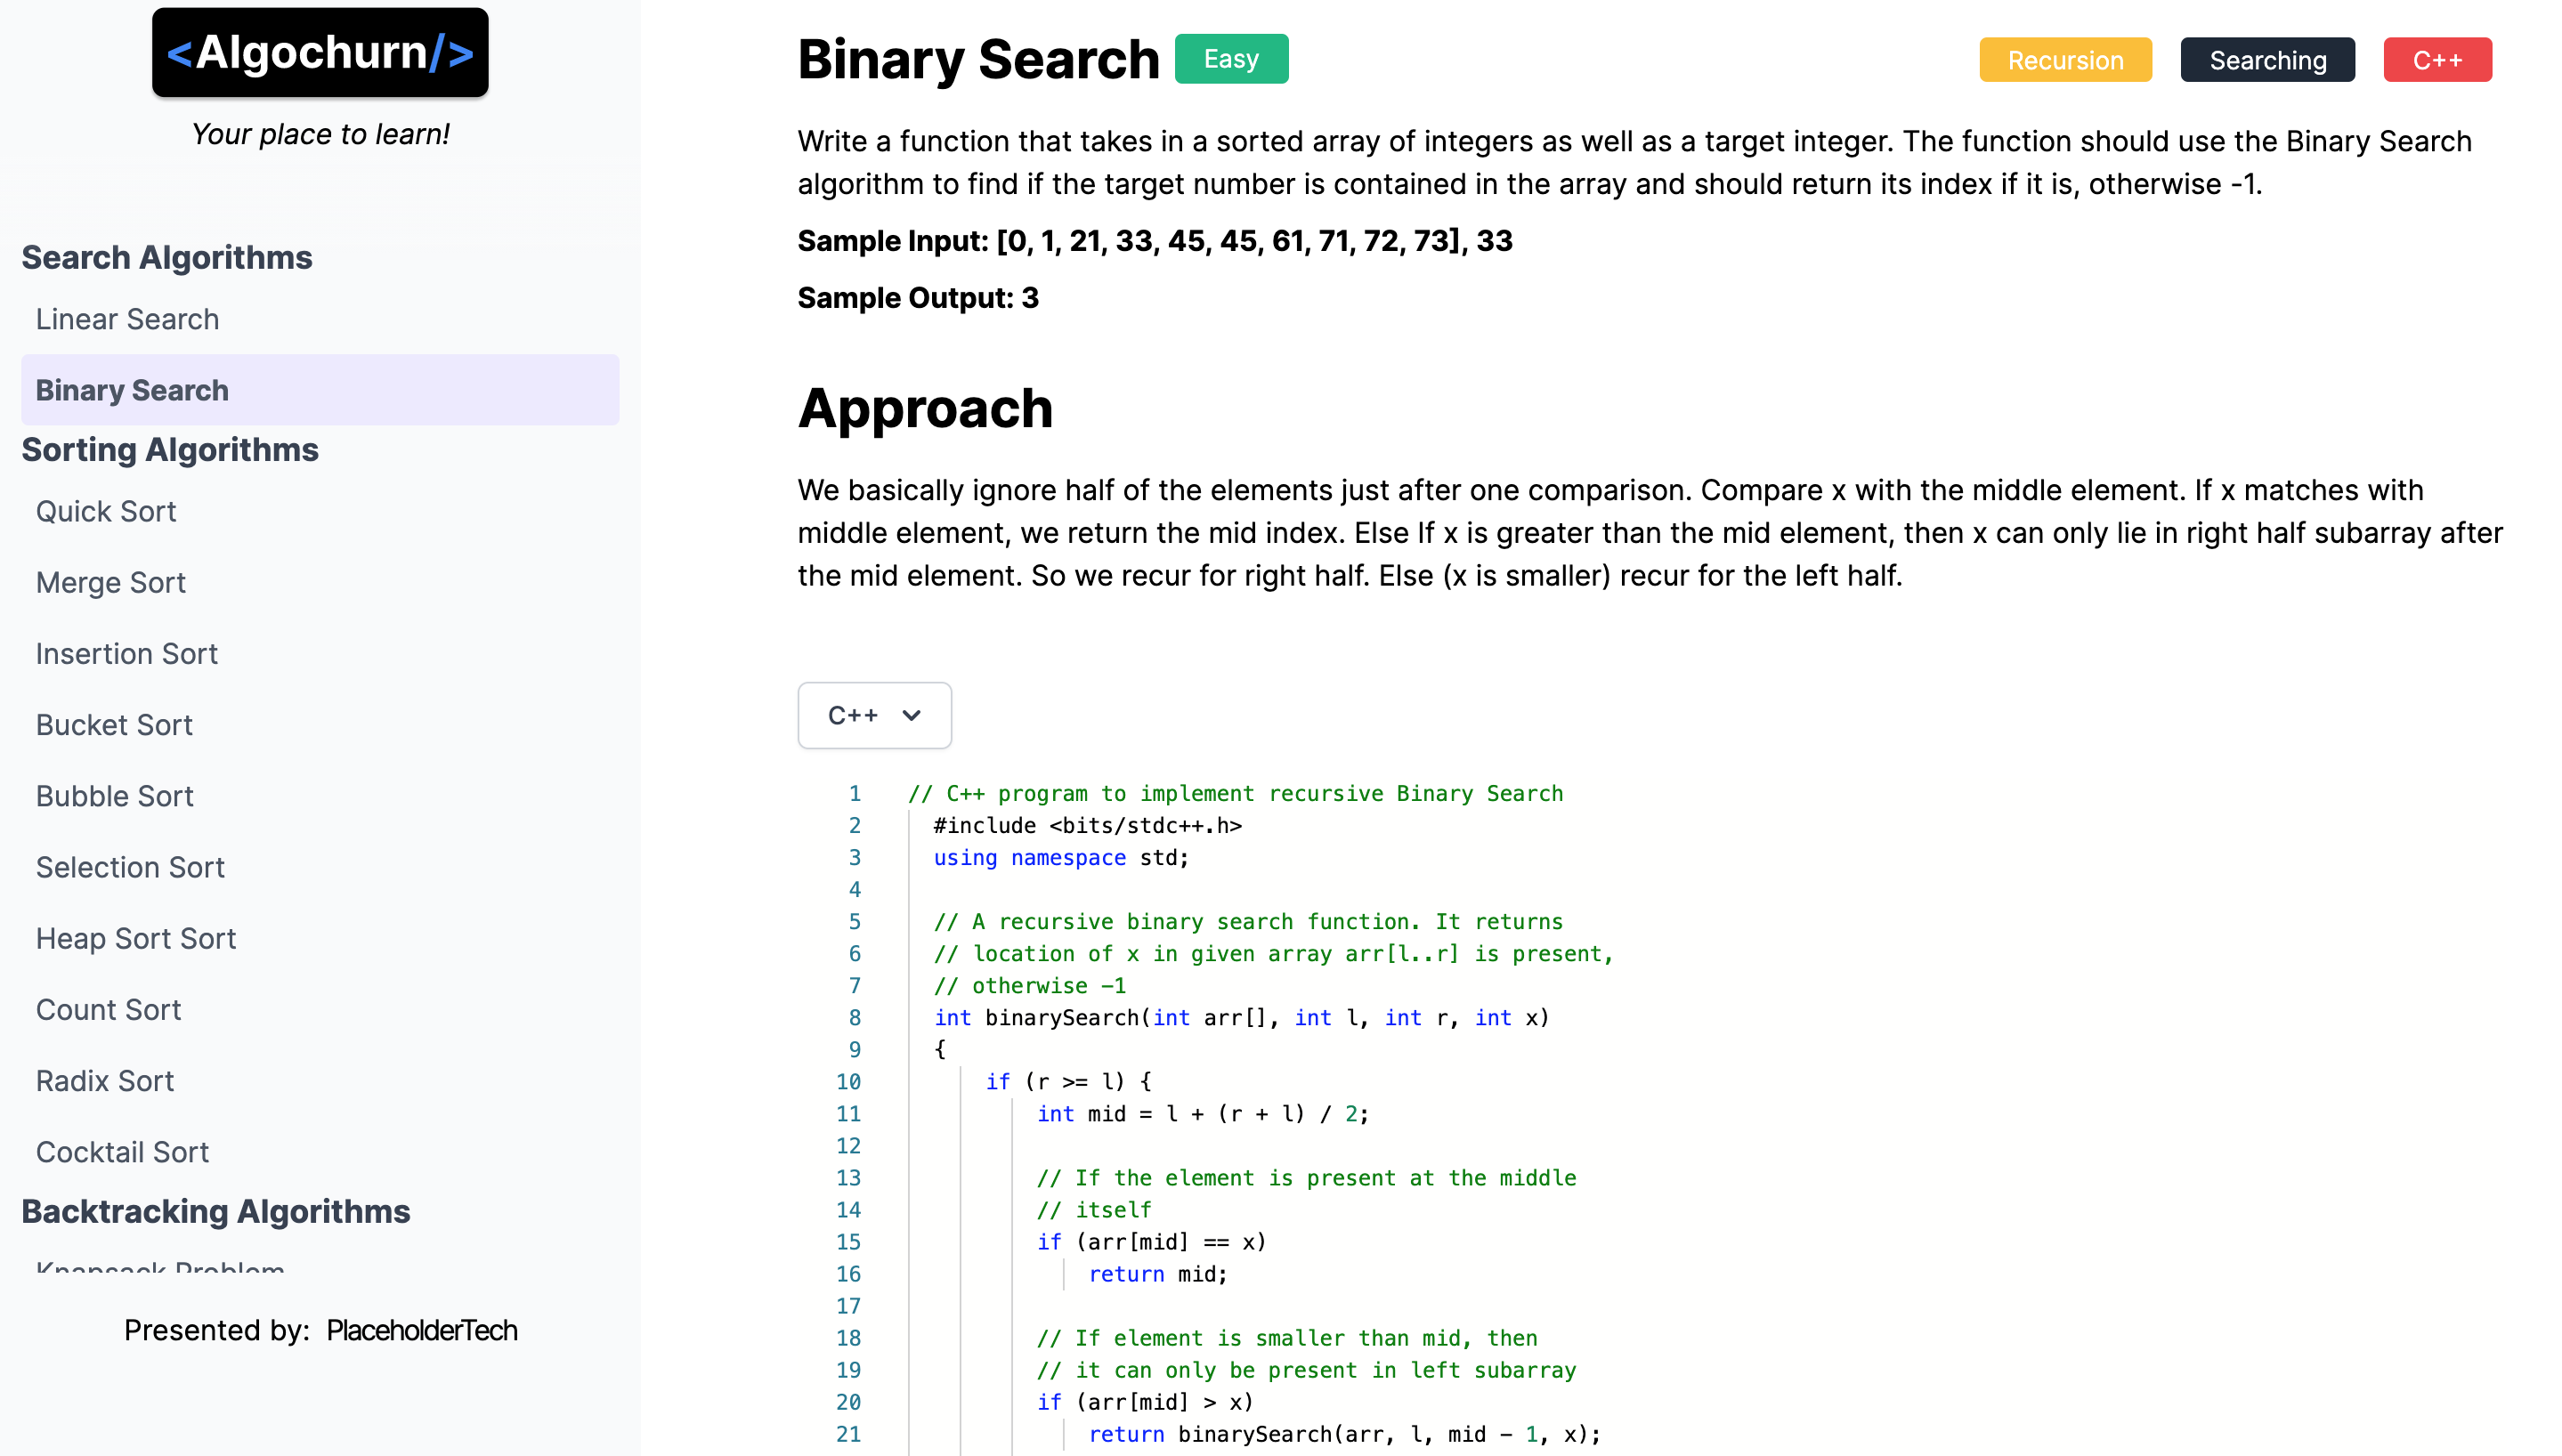Select Binary Search in sidebar
The image size is (2562, 1456).
132,390
